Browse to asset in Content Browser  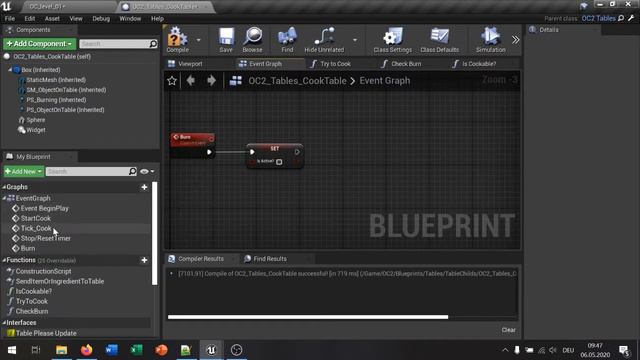[252, 40]
